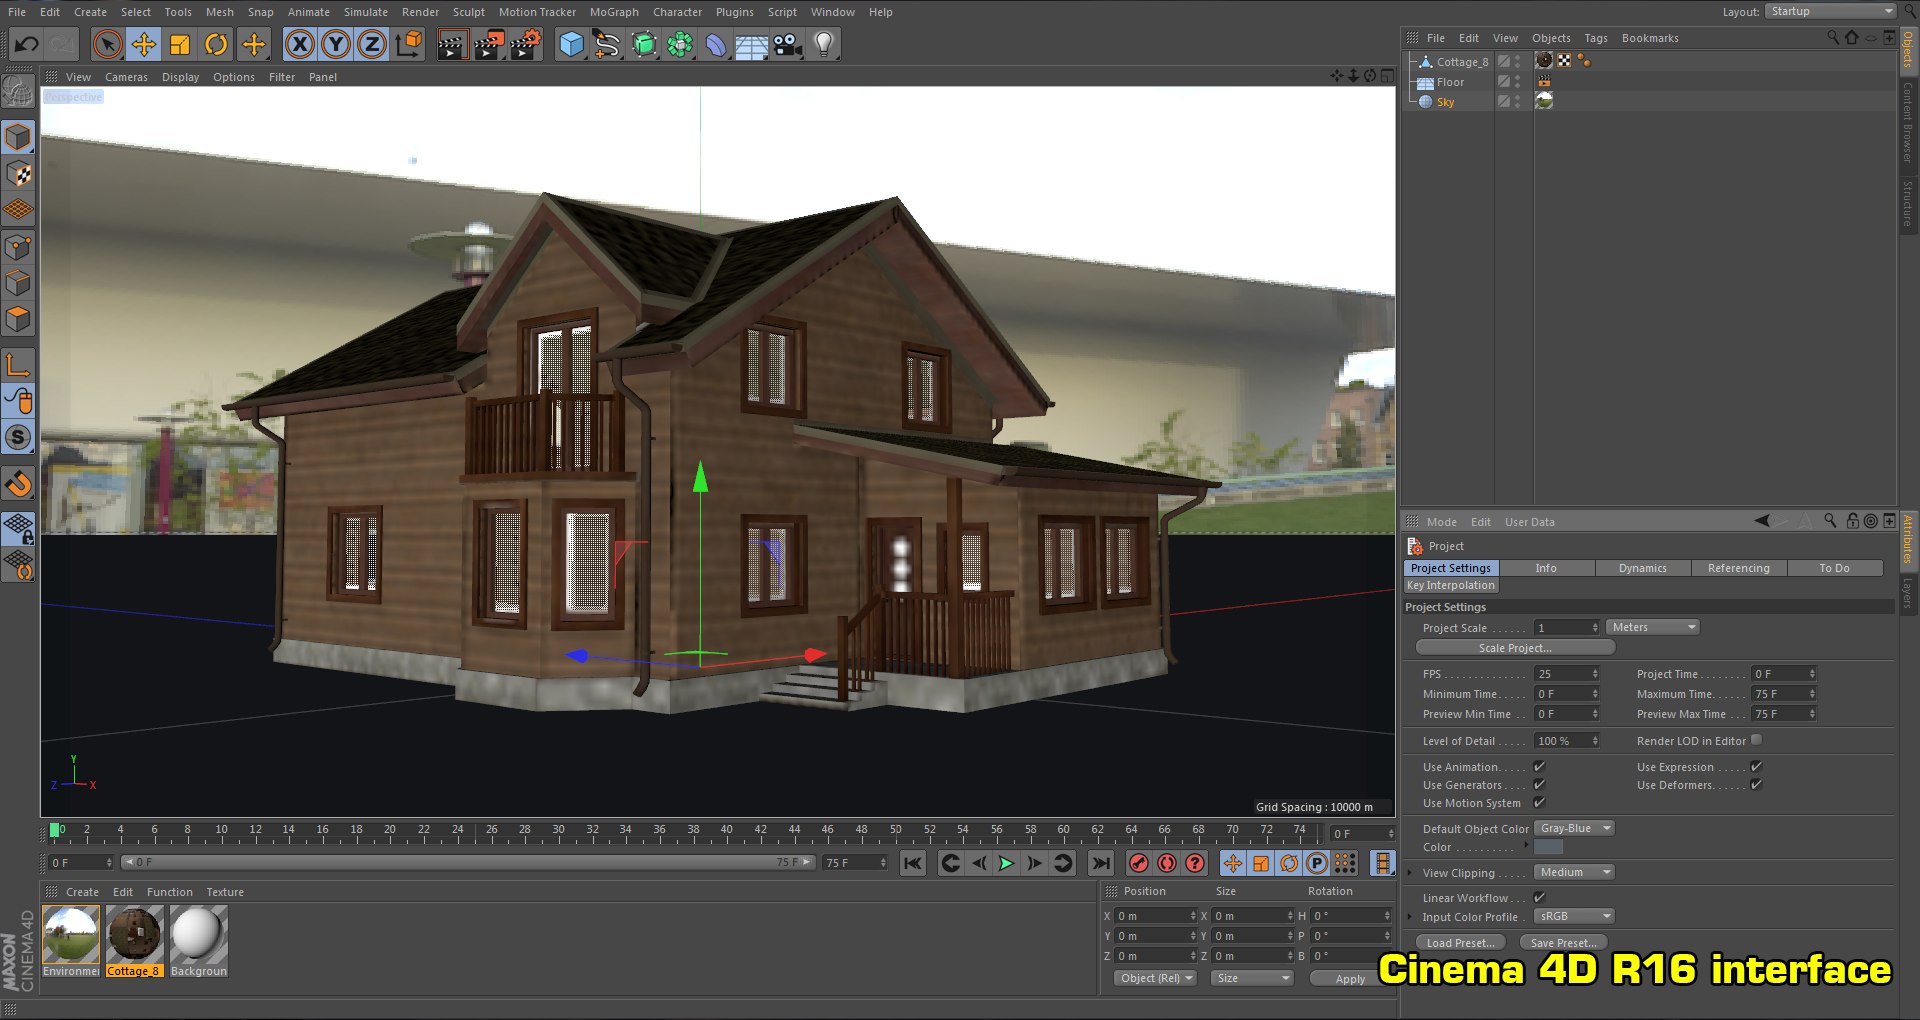
Task: Click frame 36 on the timeline ruler
Action: click(x=659, y=831)
